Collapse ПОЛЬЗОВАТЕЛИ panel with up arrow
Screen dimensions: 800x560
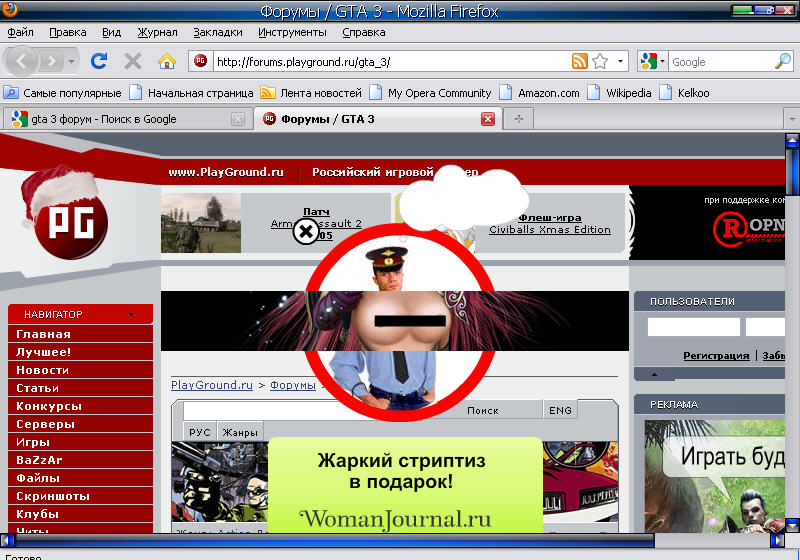(x=654, y=374)
